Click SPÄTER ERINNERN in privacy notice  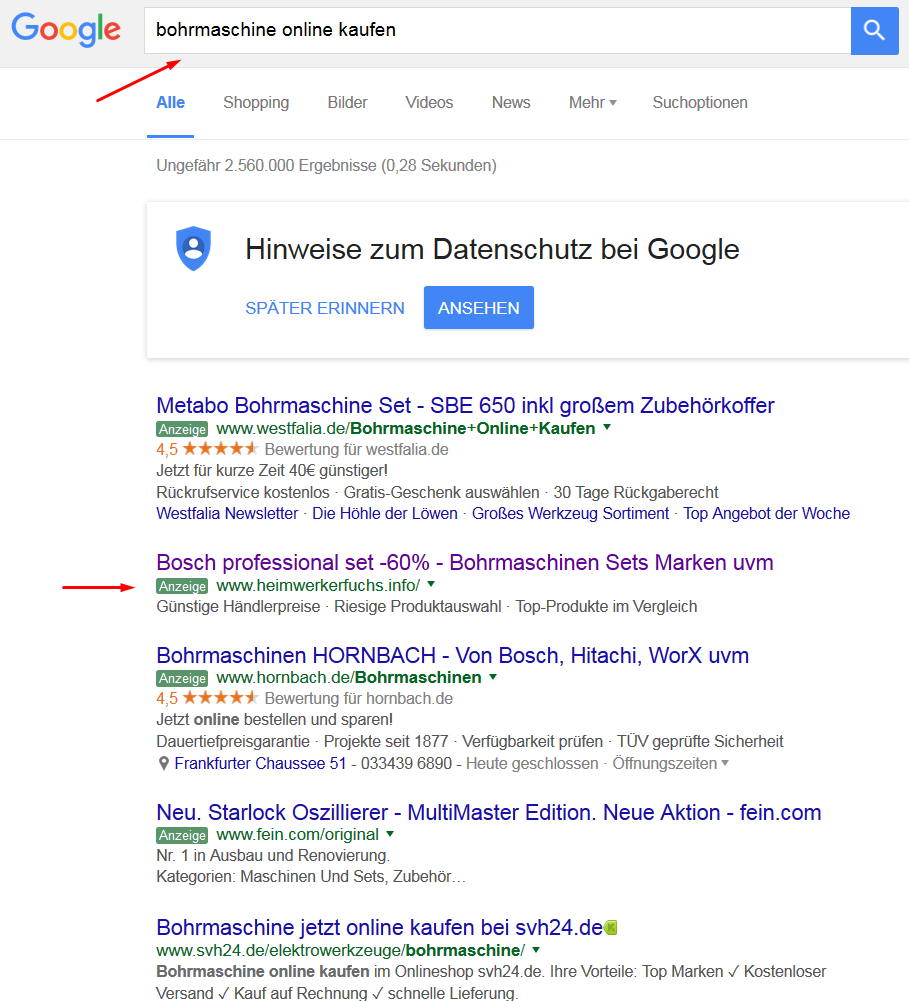coord(325,308)
